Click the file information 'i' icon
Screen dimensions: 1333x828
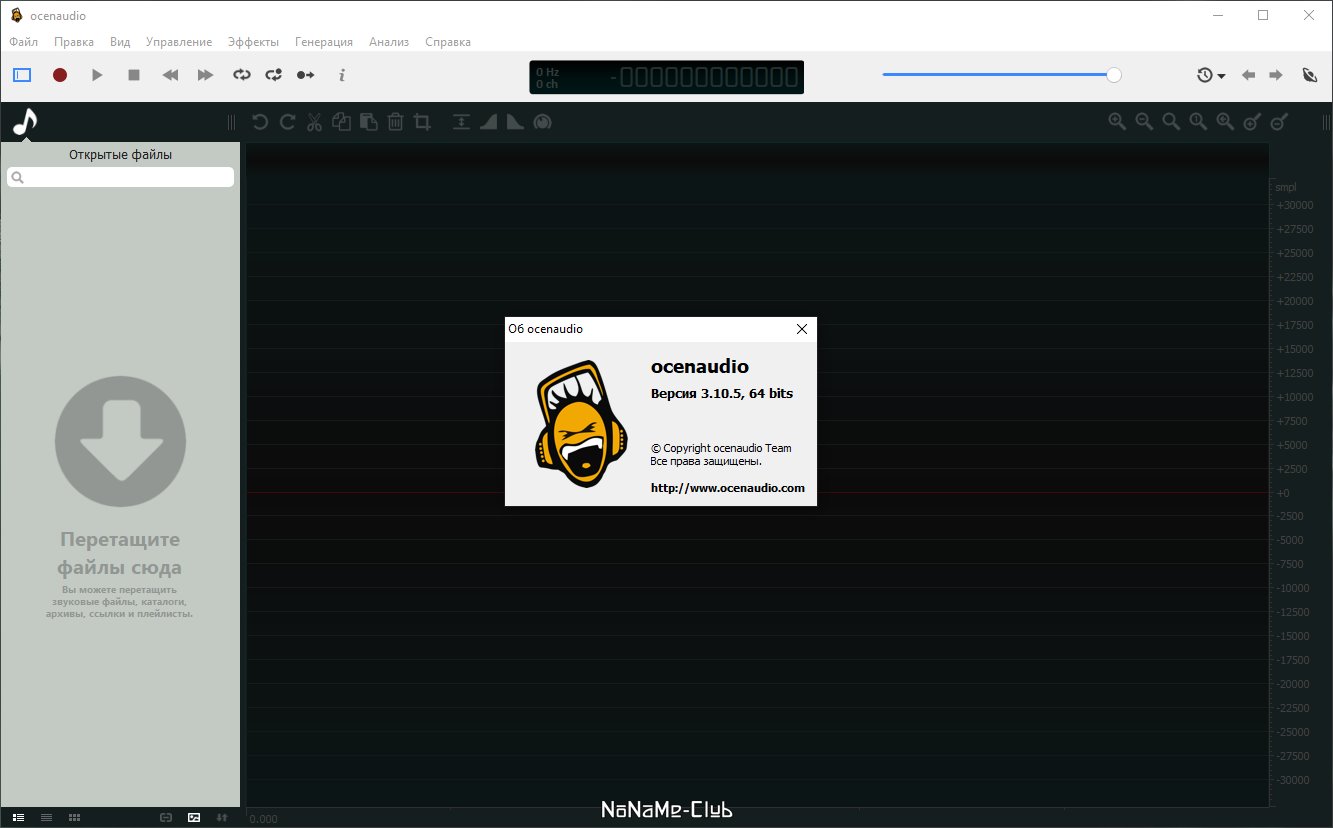[x=342, y=75]
